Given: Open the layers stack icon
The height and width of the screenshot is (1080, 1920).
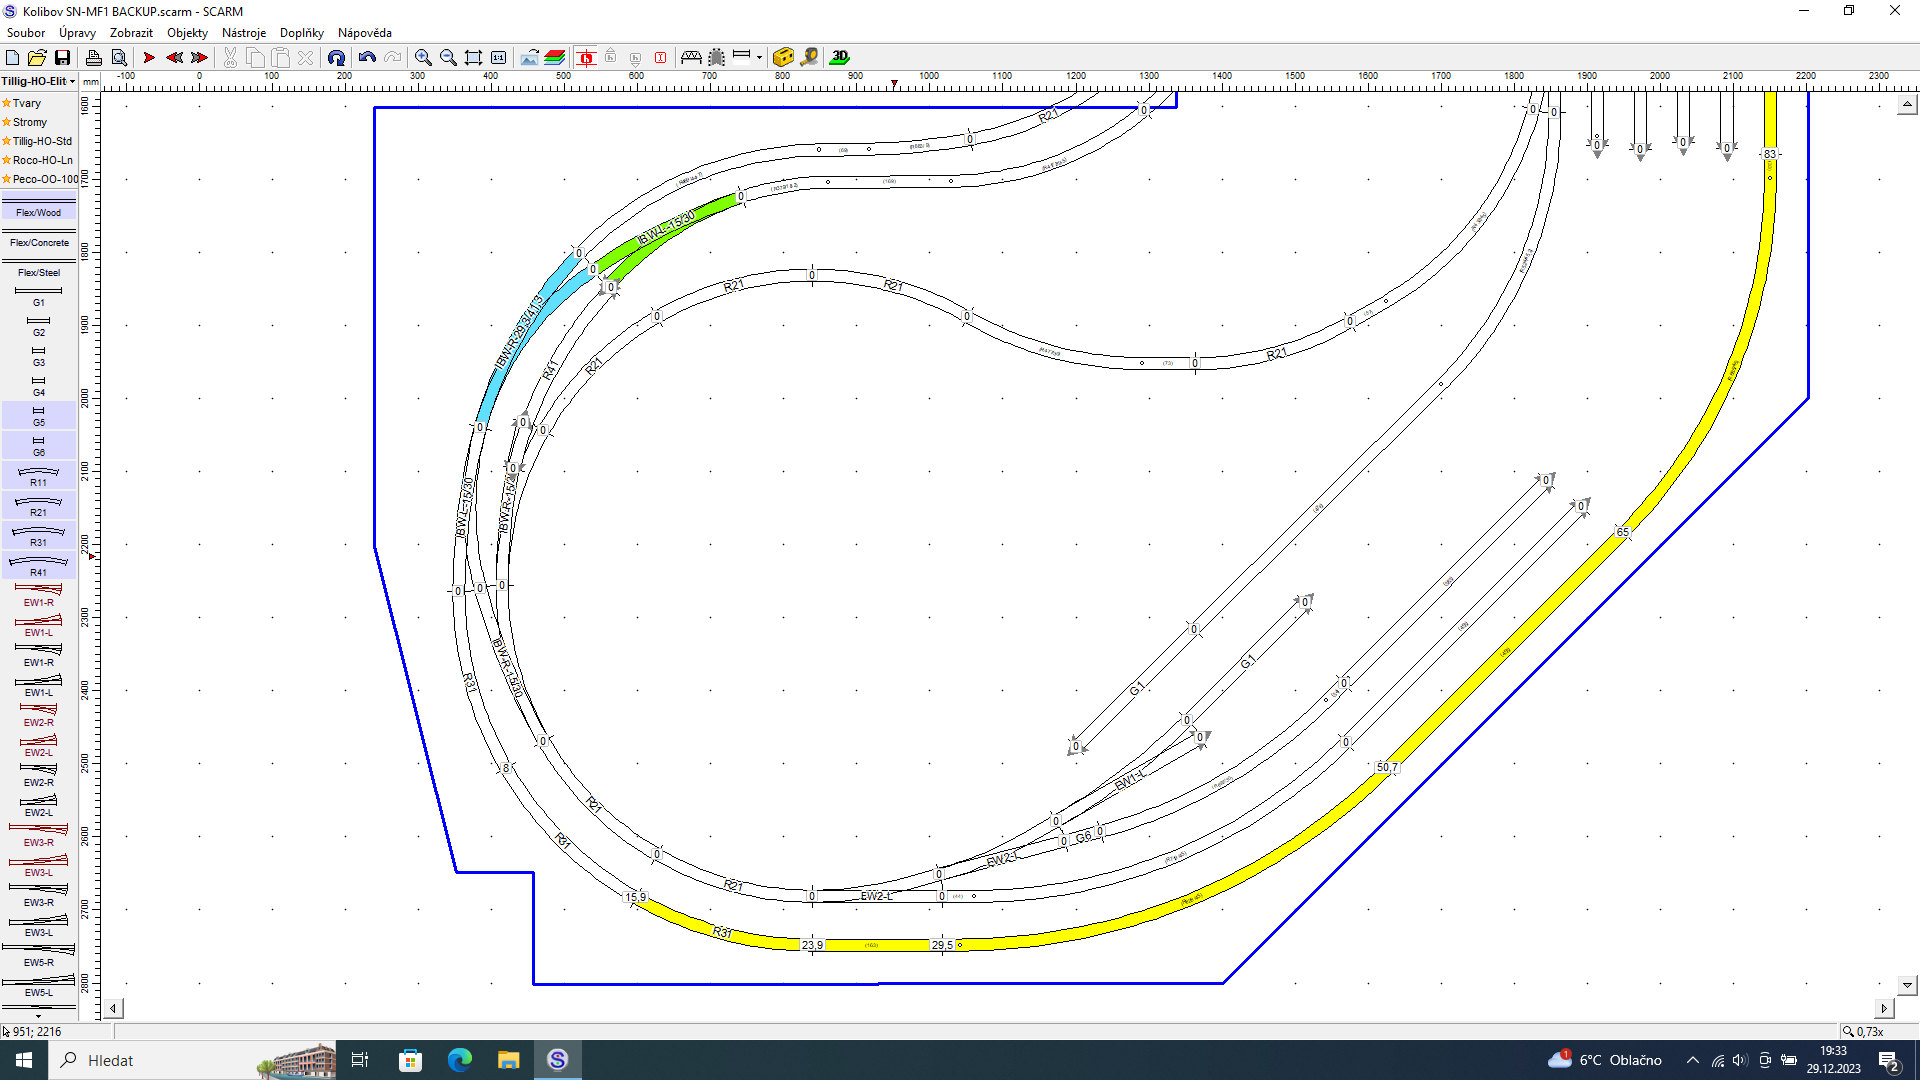Looking at the screenshot, I should 555,57.
